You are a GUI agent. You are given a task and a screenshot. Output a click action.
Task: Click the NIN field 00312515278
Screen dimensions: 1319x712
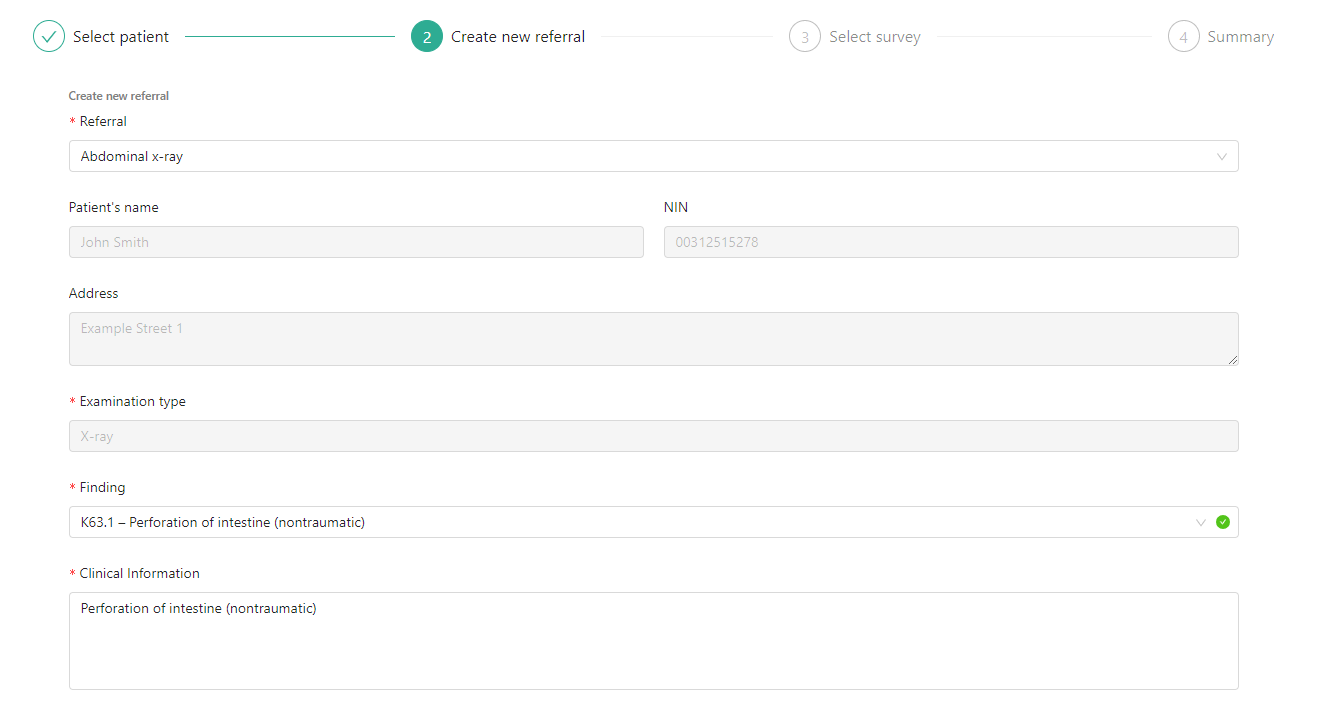tap(951, 242)
